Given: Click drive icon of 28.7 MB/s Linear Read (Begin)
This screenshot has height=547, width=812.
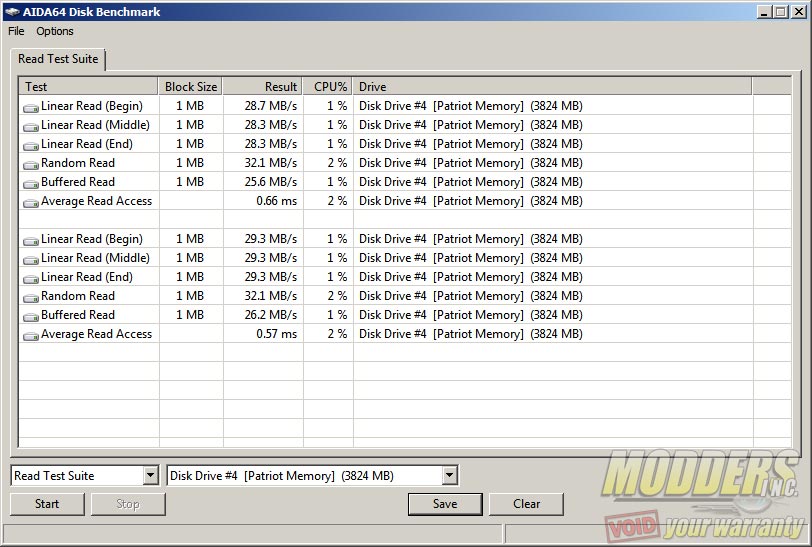Looking at the screenshot, I should [31, 108].
